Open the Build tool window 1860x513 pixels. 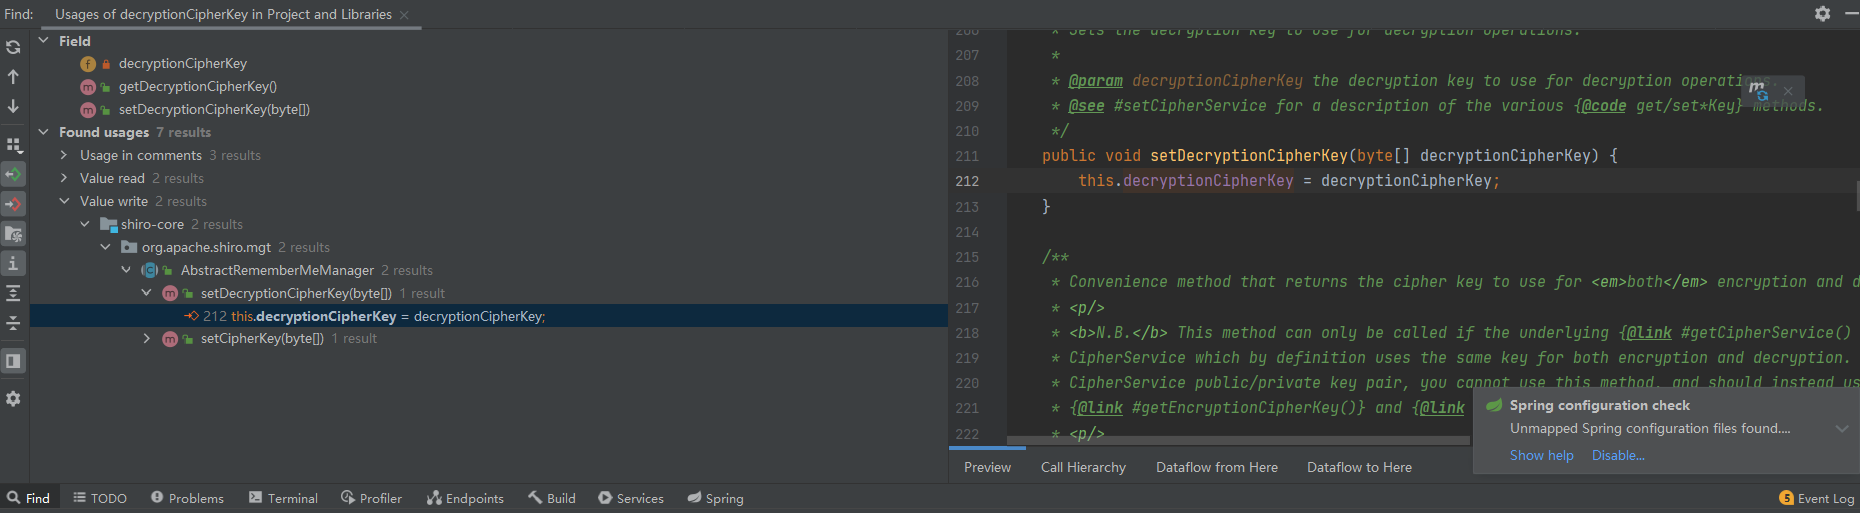[x=552, y=498]
